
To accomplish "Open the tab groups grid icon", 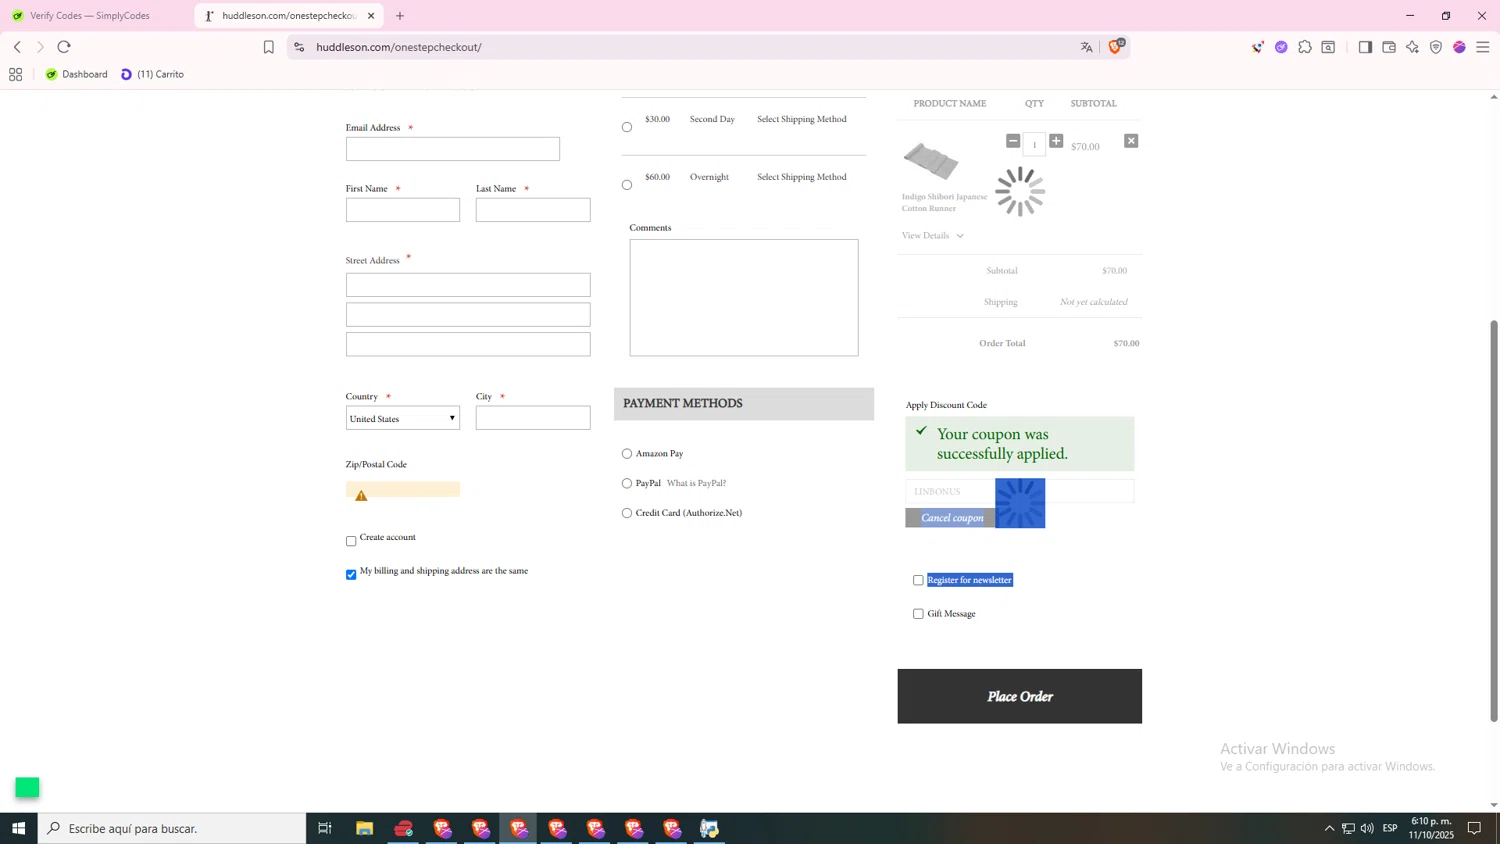I will click(x=15, y=74).
